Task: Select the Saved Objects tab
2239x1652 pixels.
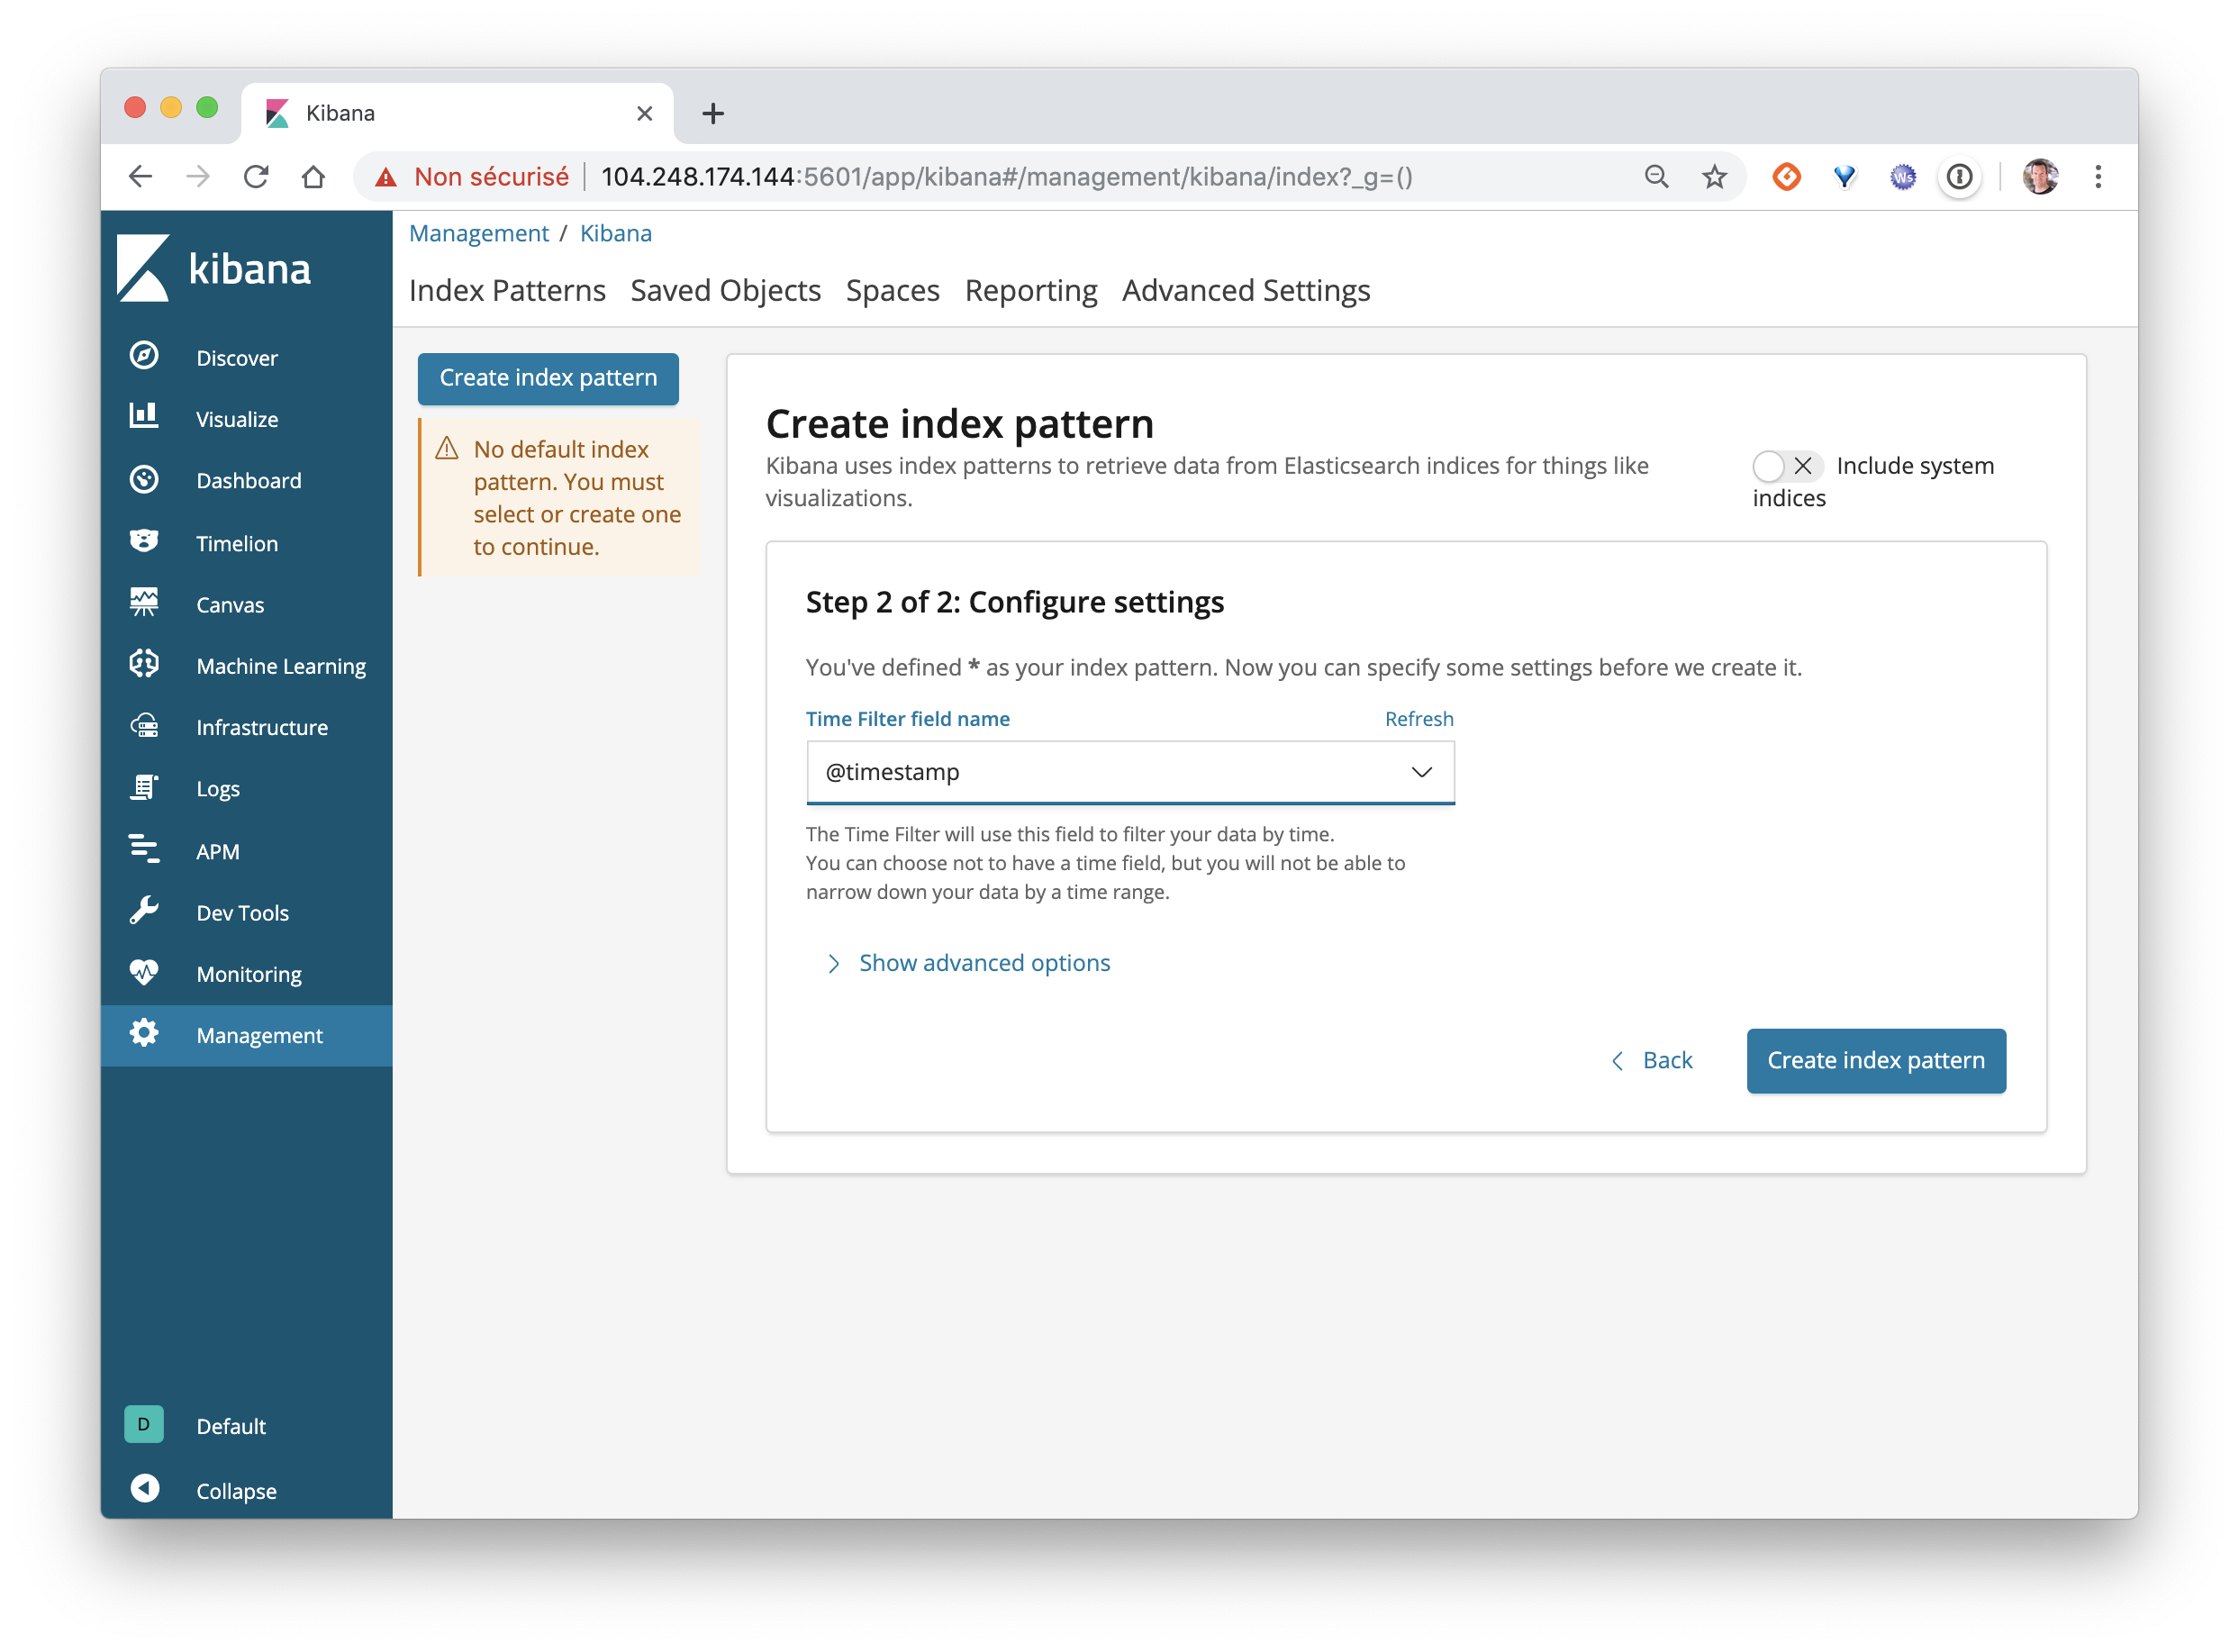Action: pyautogui.click(x=725, y=288)
